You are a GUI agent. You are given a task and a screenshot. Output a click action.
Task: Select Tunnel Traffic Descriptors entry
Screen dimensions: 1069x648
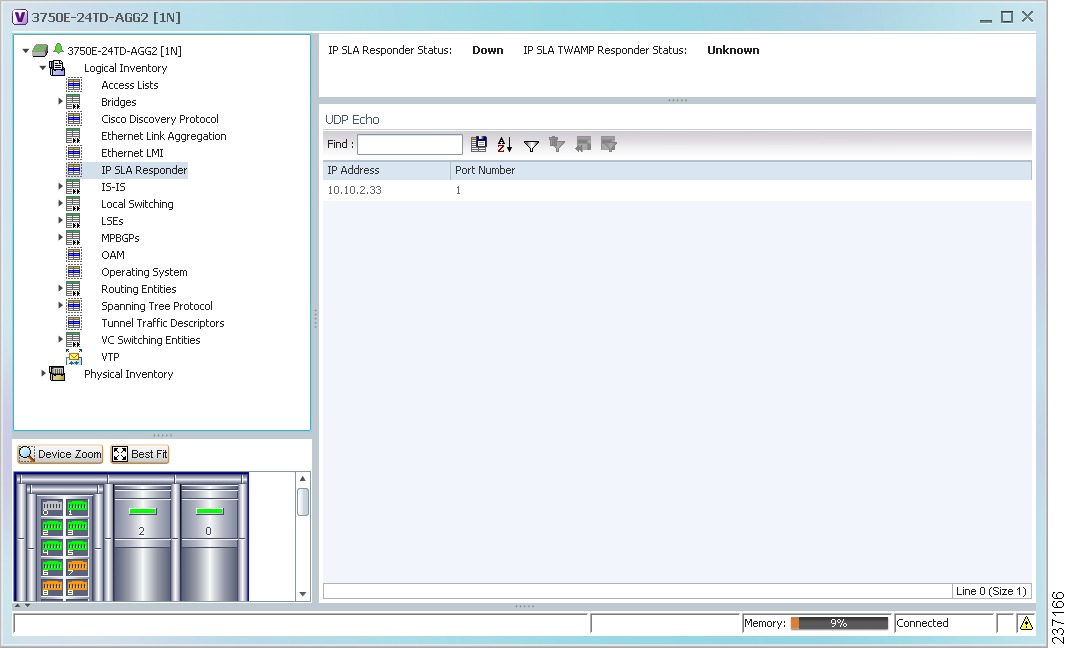coord(162,323)
